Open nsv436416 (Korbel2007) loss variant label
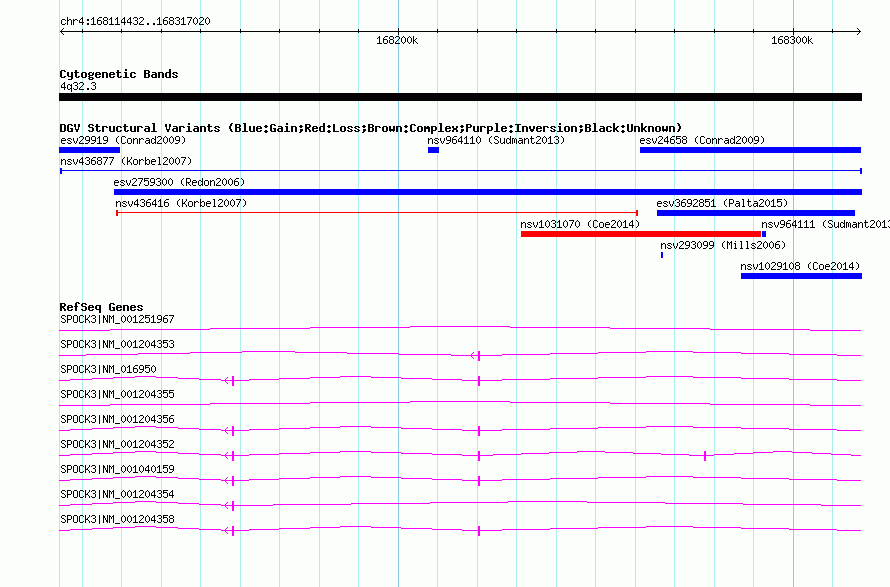The width and height of the screenshot is (890, 587). tap(181, 203)
